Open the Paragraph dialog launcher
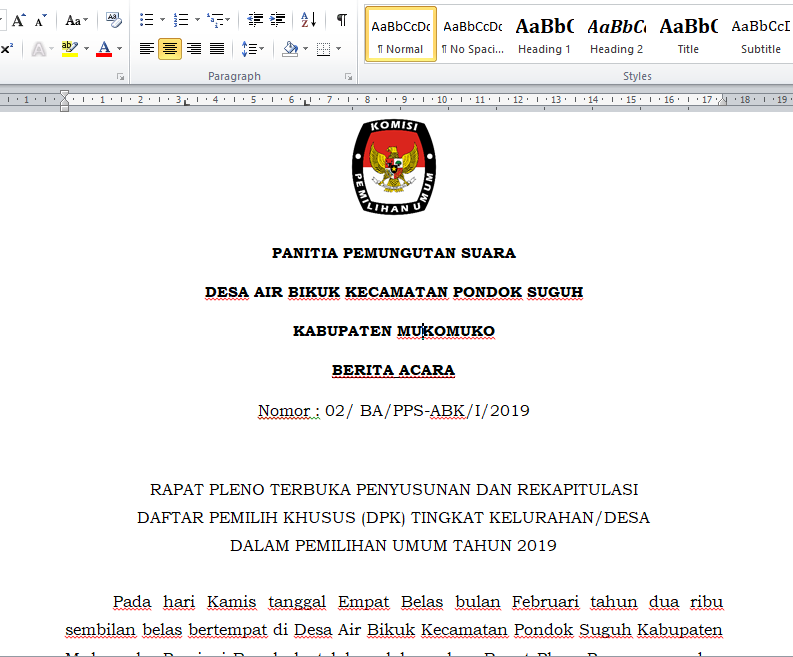 (x=348, y=77)
